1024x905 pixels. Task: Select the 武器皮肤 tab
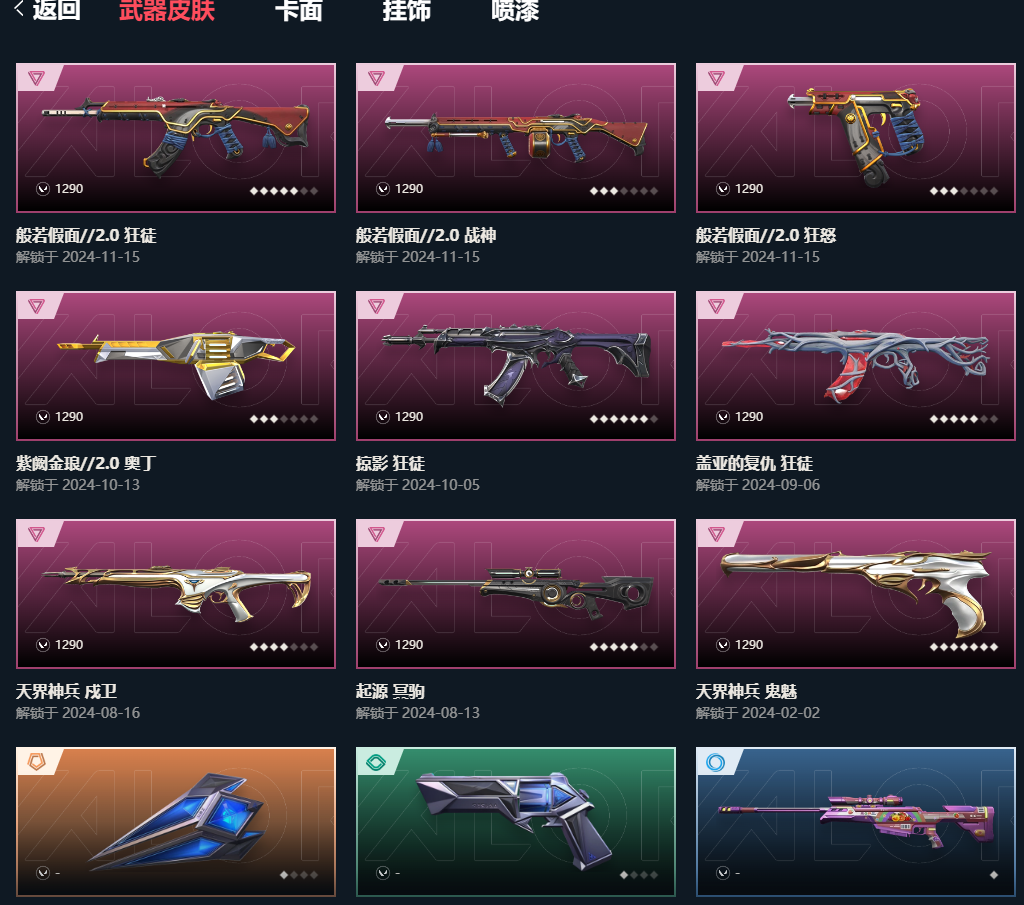167,10
